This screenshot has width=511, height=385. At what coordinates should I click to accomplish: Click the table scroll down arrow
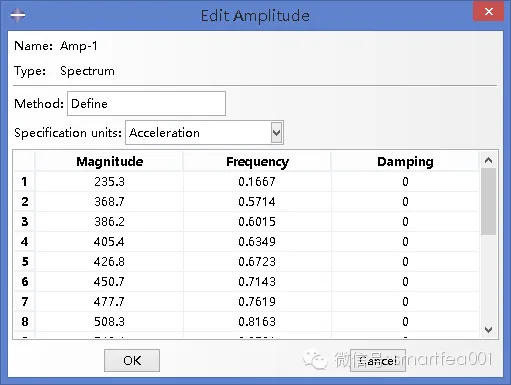coord(489,330)
